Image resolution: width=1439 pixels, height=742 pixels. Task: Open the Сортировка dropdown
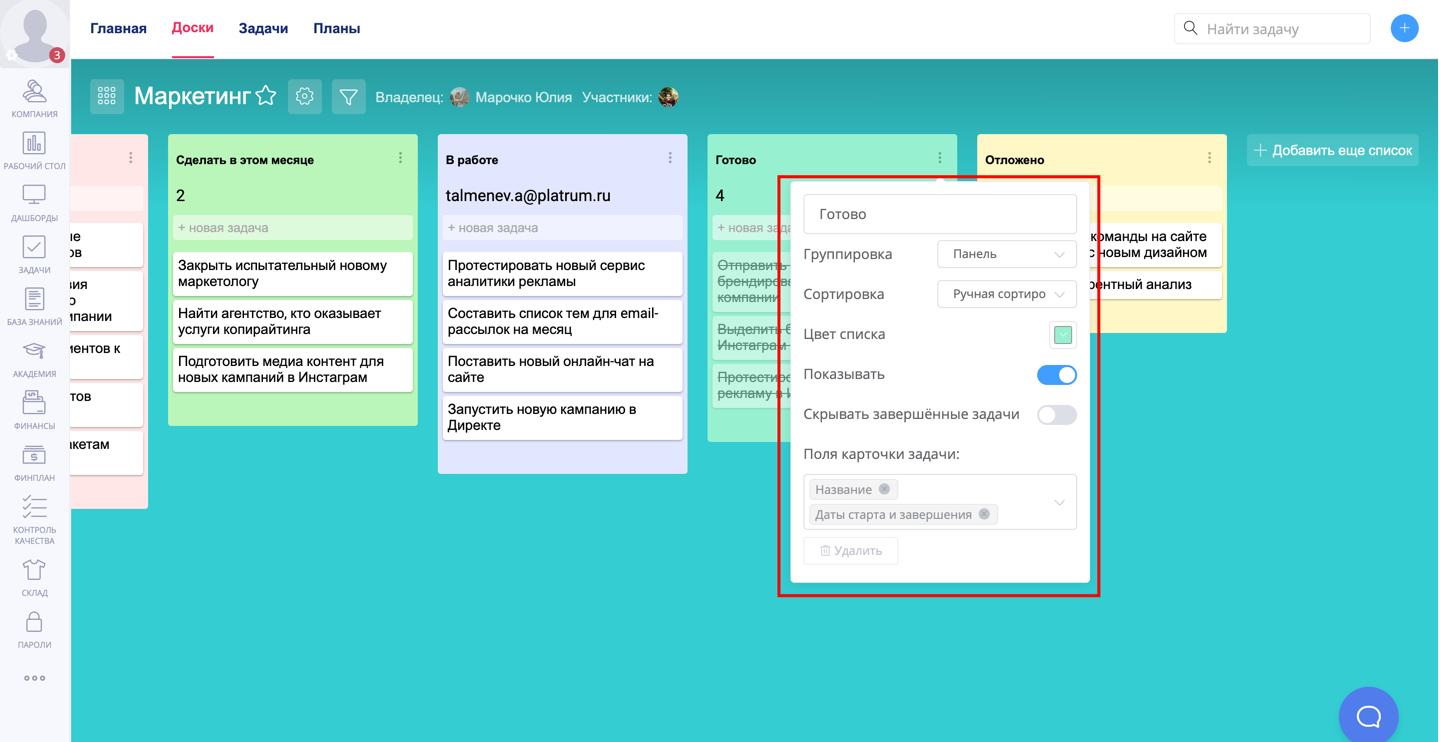(1006, 294)
